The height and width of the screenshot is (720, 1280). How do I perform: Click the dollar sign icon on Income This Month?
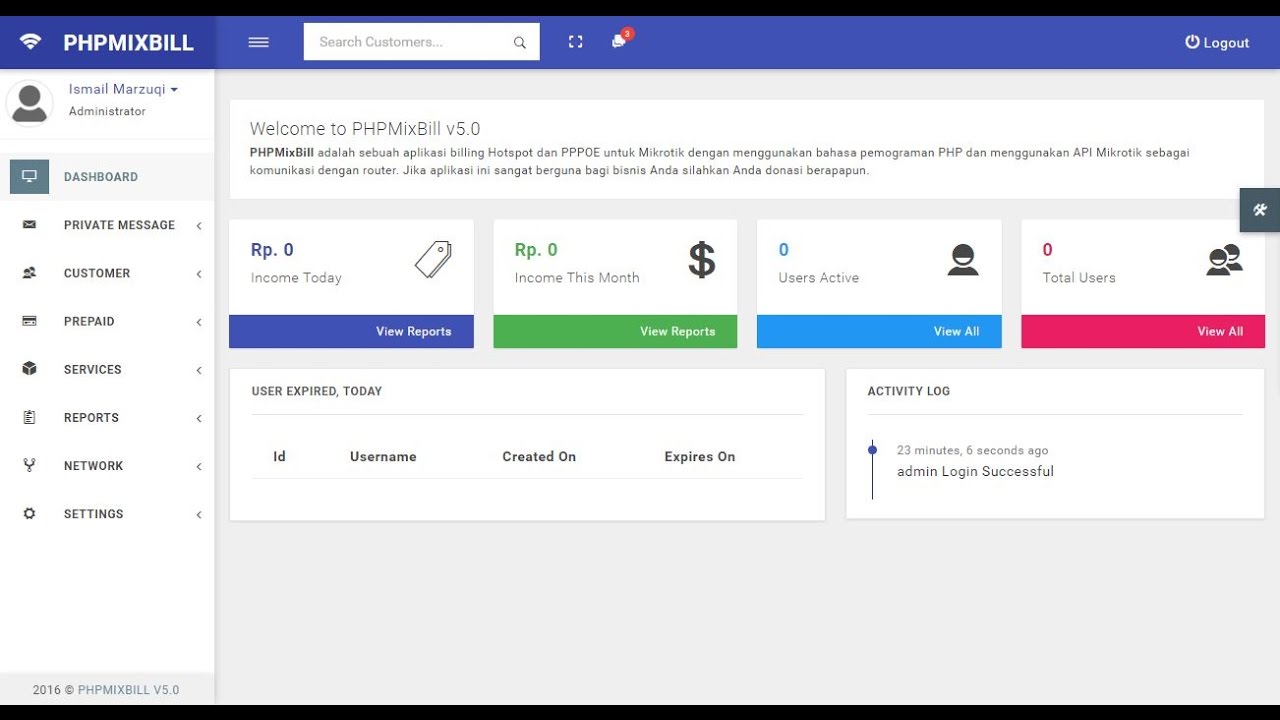click(702, 260)
